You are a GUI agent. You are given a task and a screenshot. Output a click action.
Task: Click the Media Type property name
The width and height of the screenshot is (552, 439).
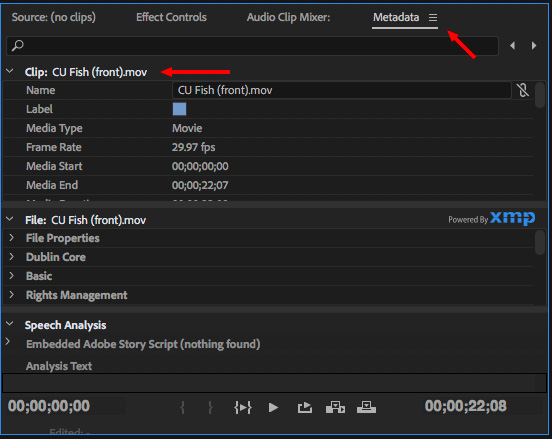point(54,128)
